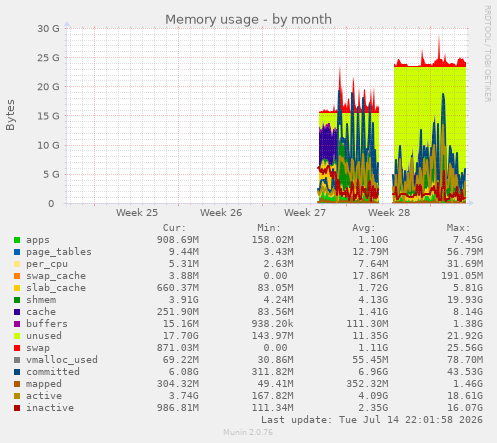Click the unused current value 17.70G
This screenshot has width=497, height=443.
[181, 336]
